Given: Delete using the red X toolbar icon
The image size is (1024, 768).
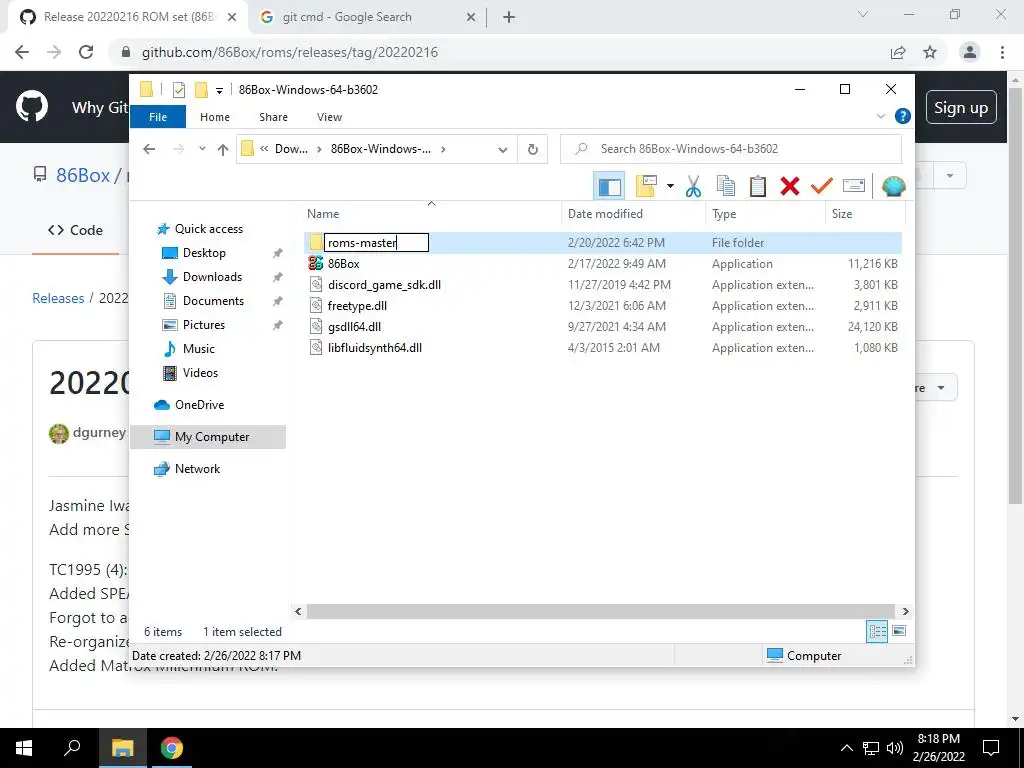Looking at the screenshot, I should (x=790, y=186).
